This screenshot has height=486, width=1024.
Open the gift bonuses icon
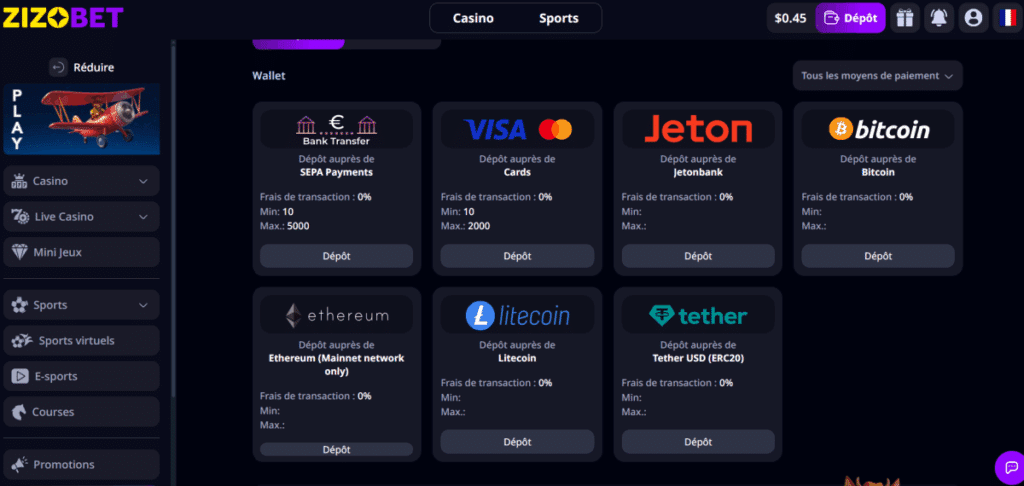tap(905, 18)
